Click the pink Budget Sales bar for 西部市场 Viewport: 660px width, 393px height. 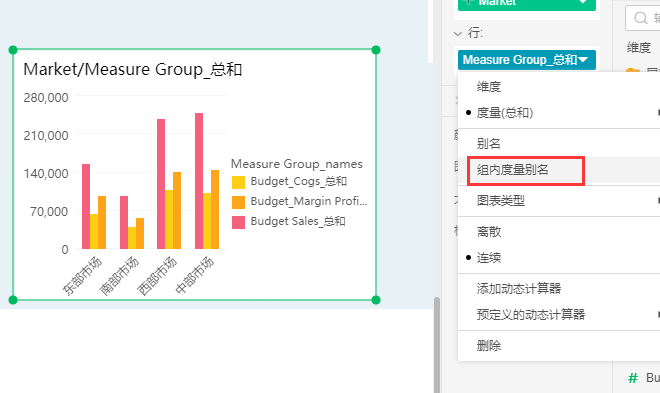click(x=161, y=184)
